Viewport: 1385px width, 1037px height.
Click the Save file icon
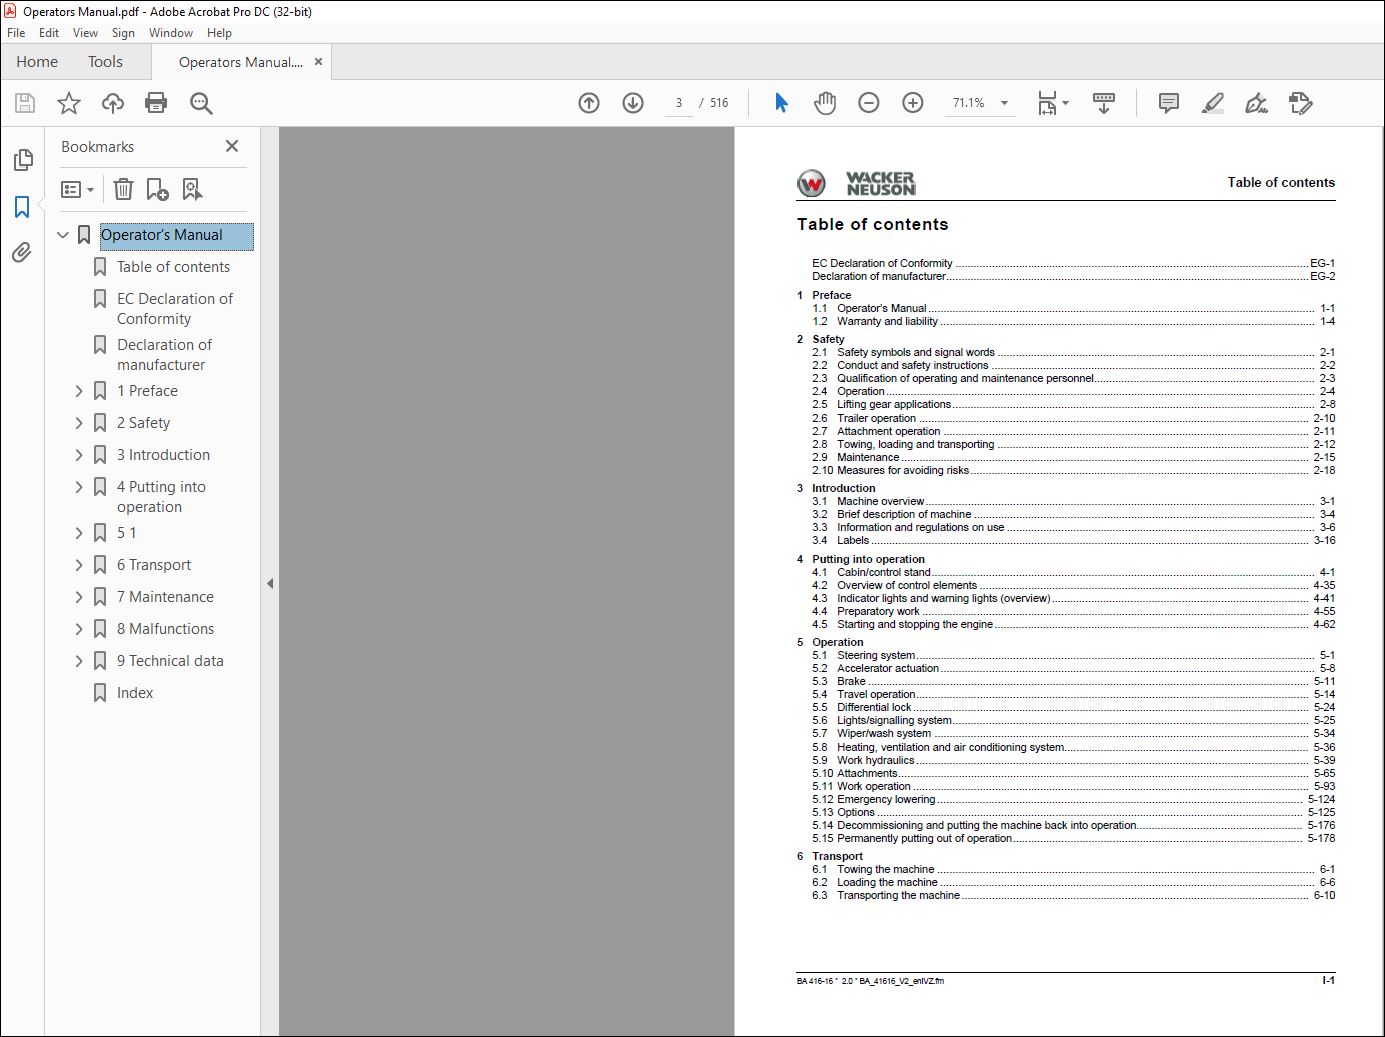25,103
